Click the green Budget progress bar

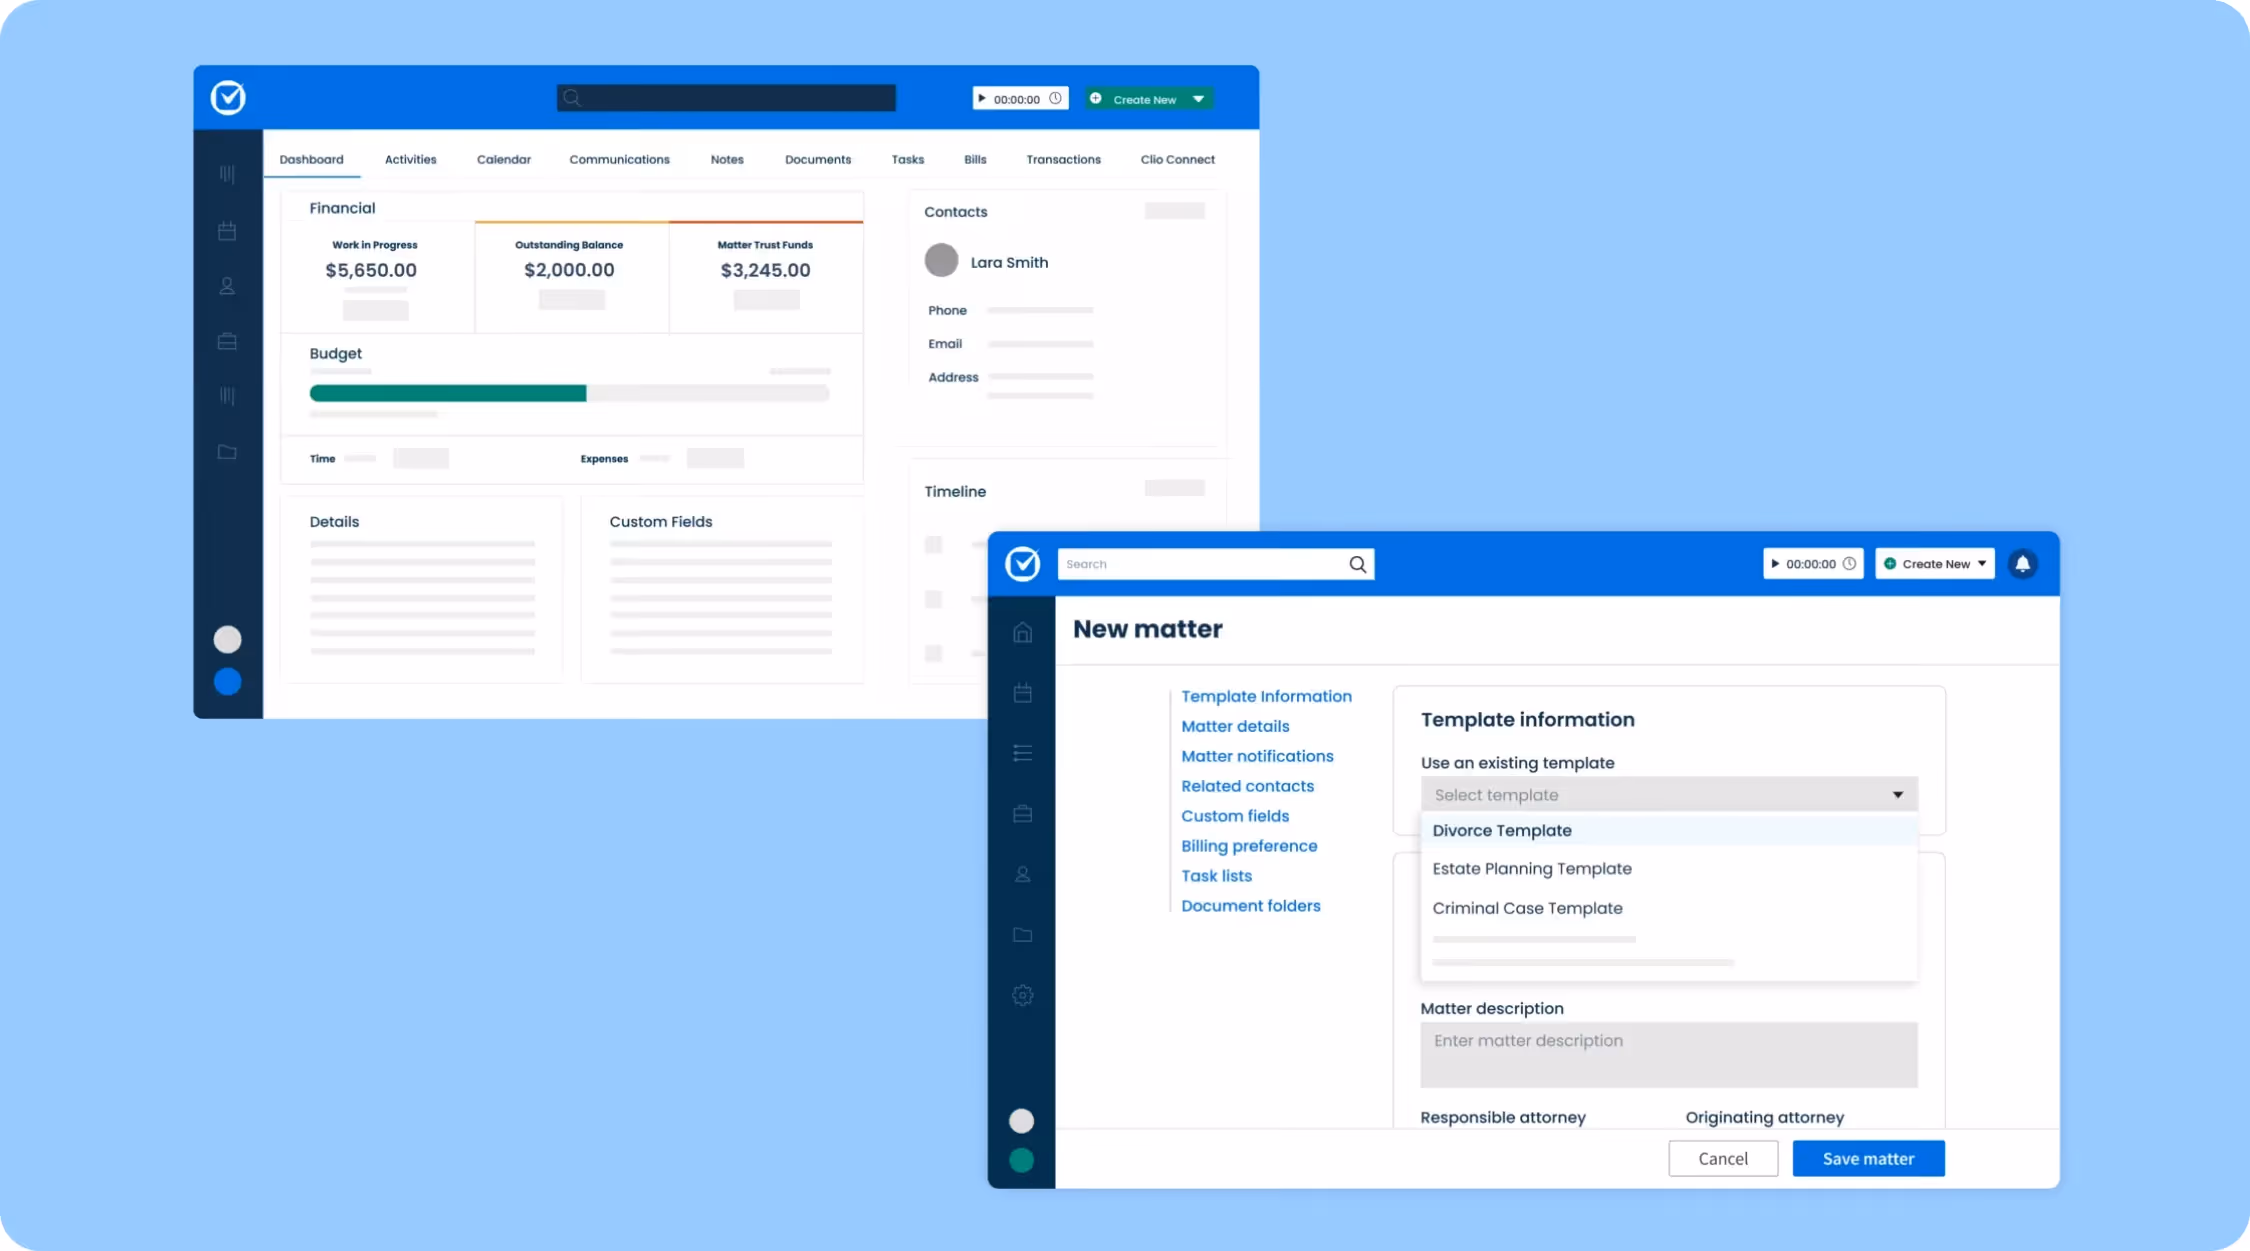coord(447,393)
